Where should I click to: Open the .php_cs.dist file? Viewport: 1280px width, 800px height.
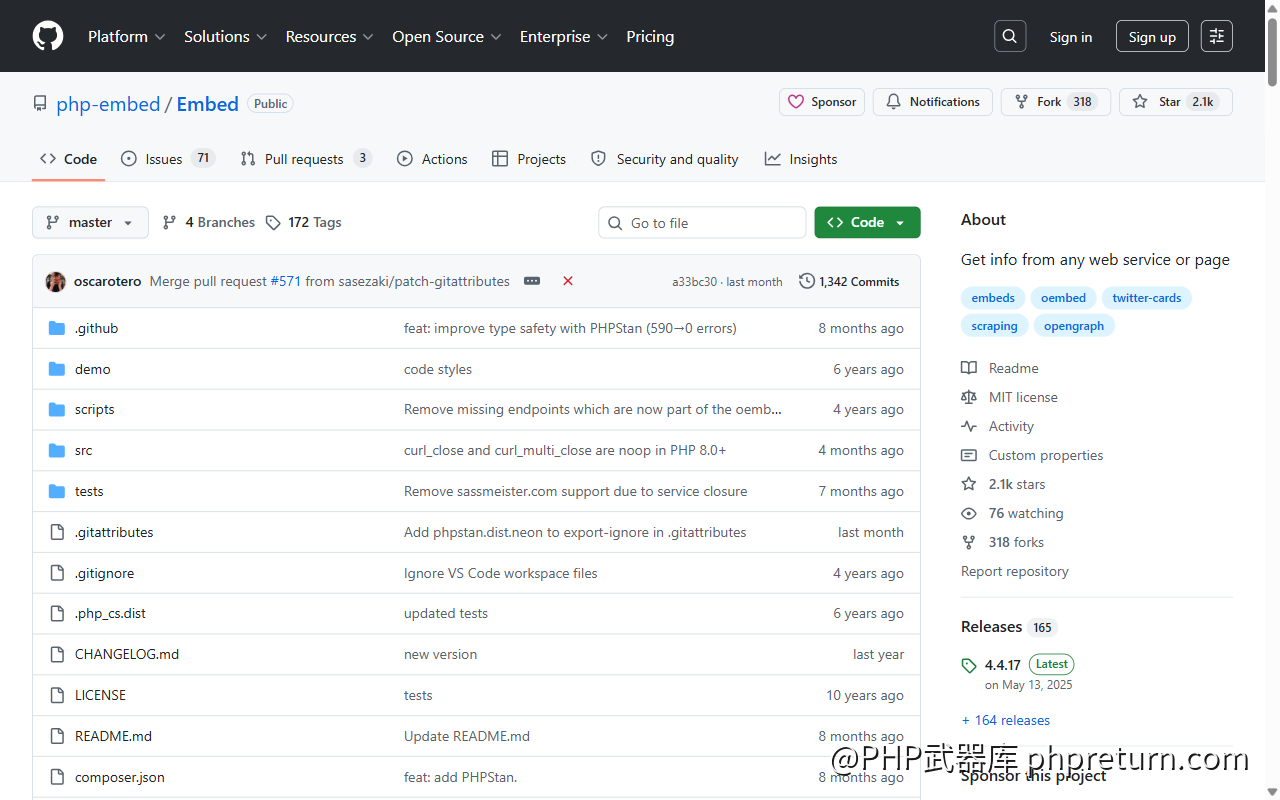(x=110, y=614)
